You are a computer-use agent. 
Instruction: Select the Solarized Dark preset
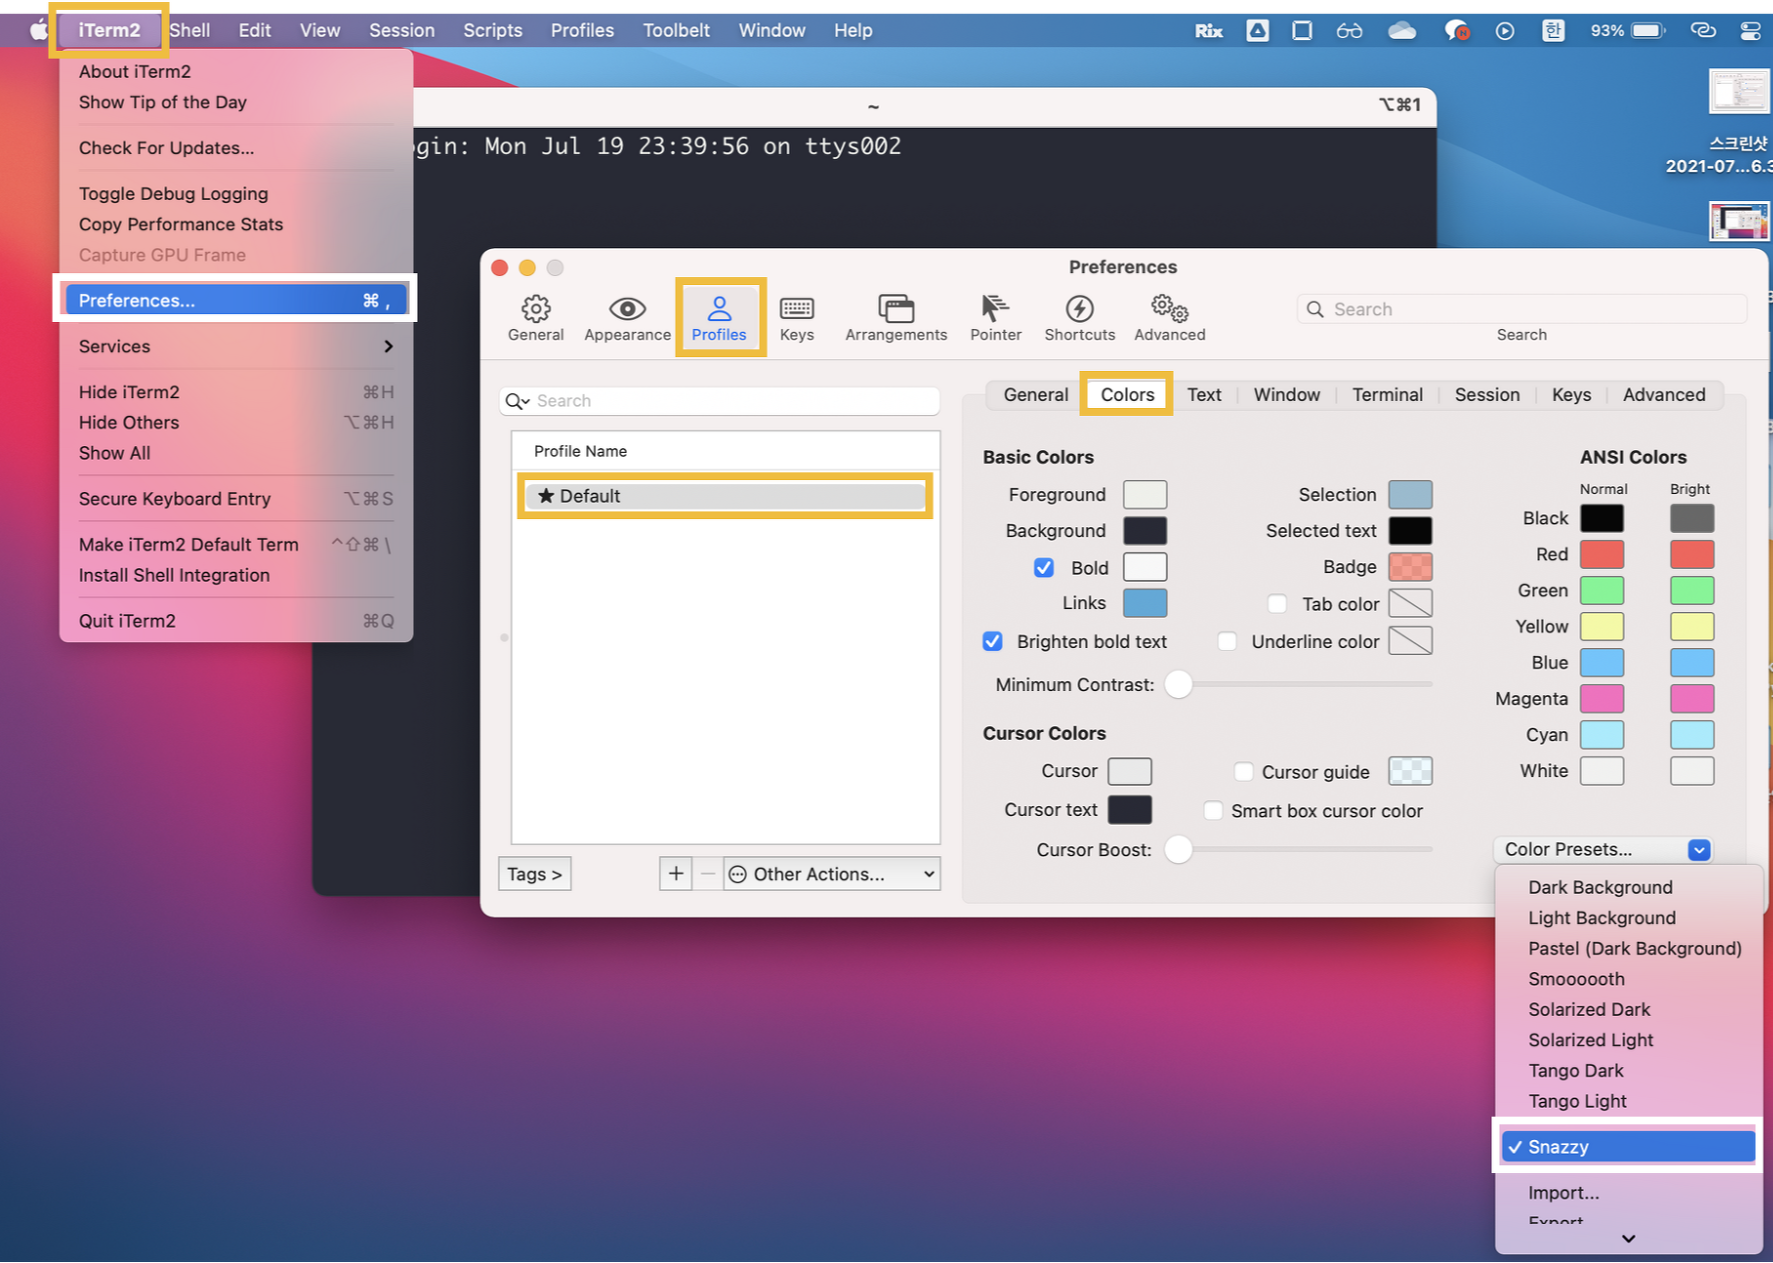[1588, 1010]
